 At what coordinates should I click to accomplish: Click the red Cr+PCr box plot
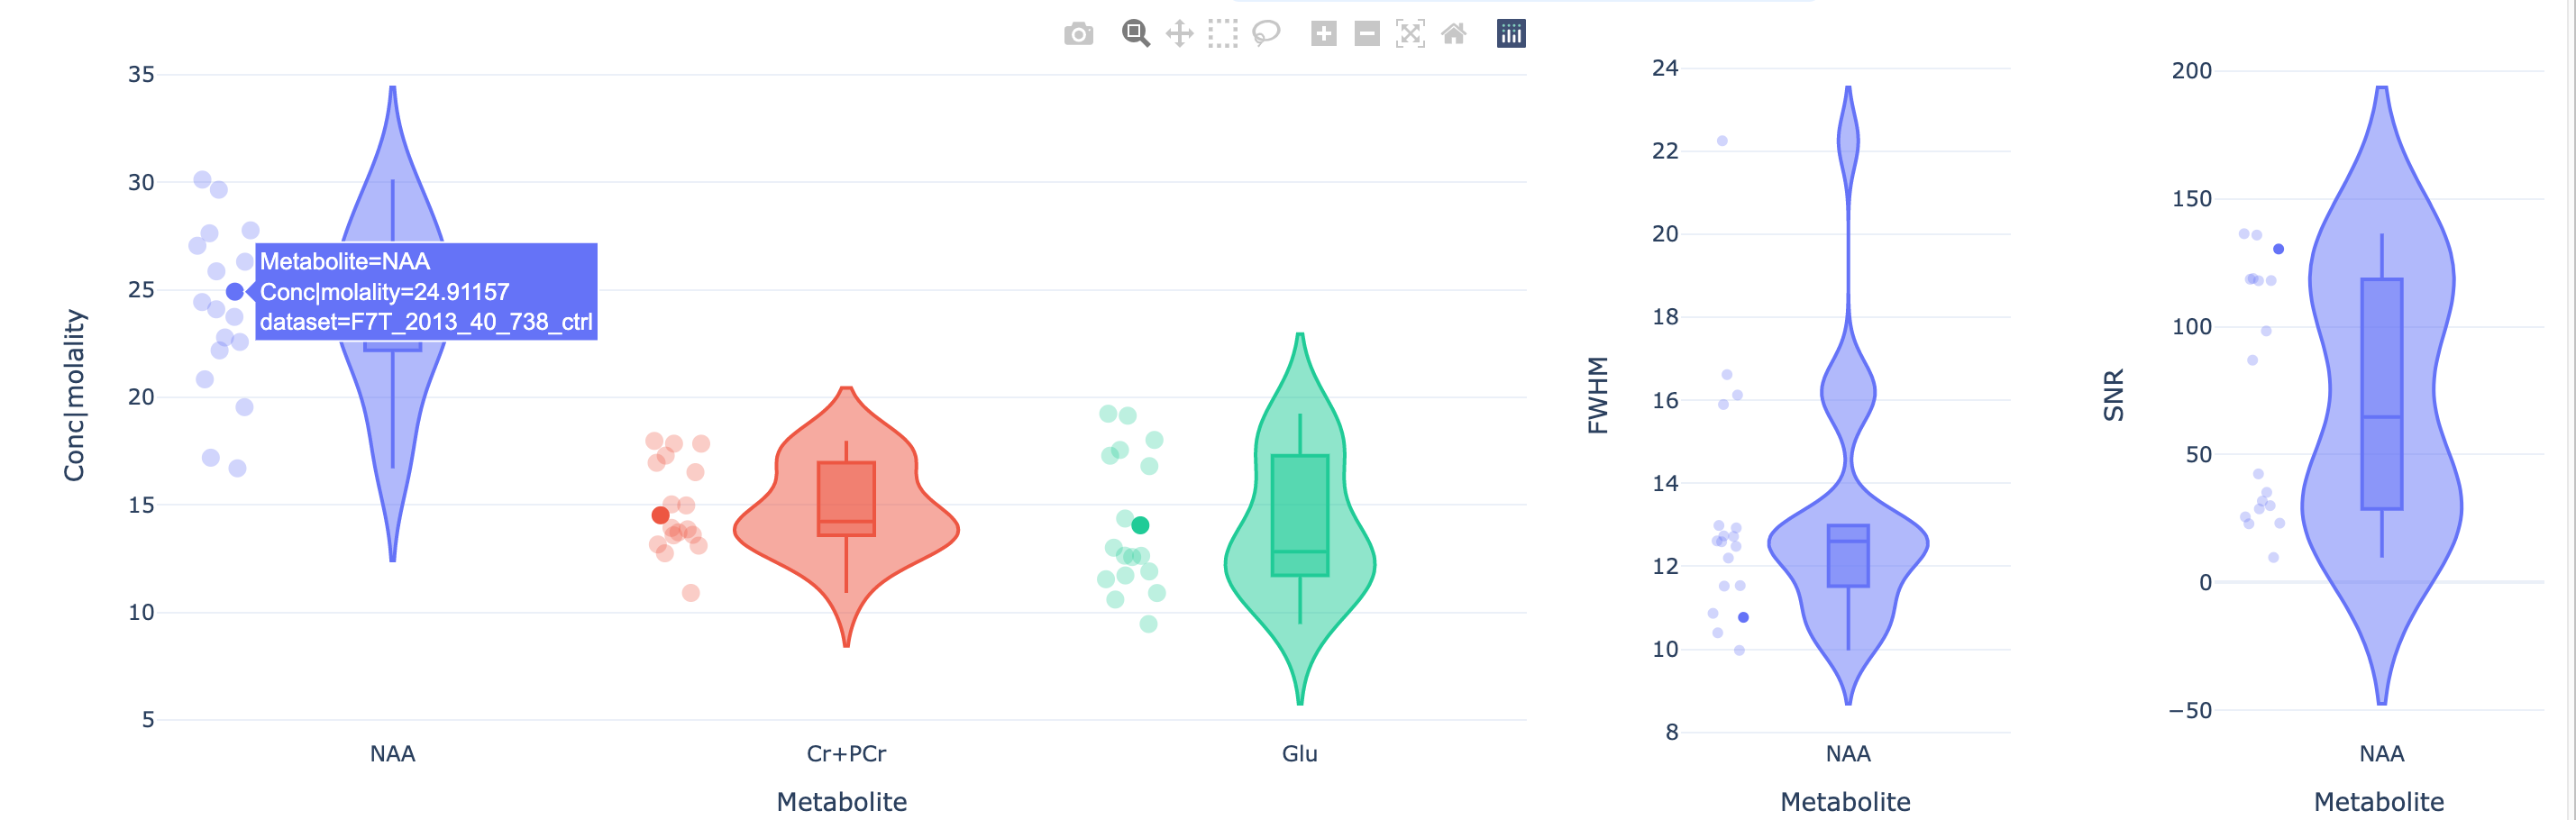pyautogui.click(x=846, y=498)
